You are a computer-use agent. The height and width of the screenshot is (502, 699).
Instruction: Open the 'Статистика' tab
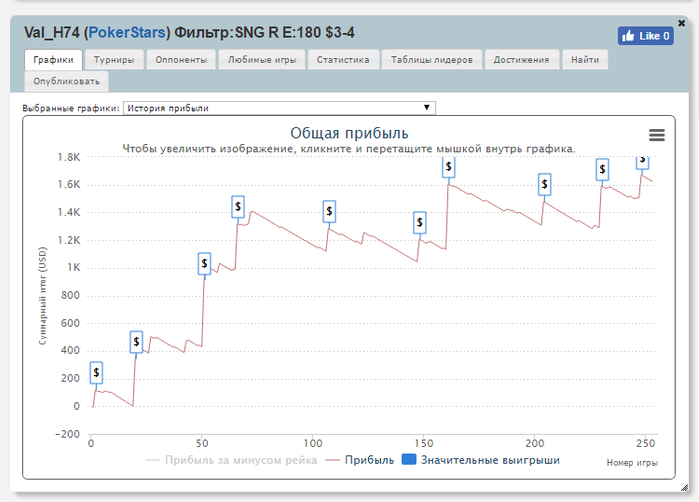pos(343,60)
